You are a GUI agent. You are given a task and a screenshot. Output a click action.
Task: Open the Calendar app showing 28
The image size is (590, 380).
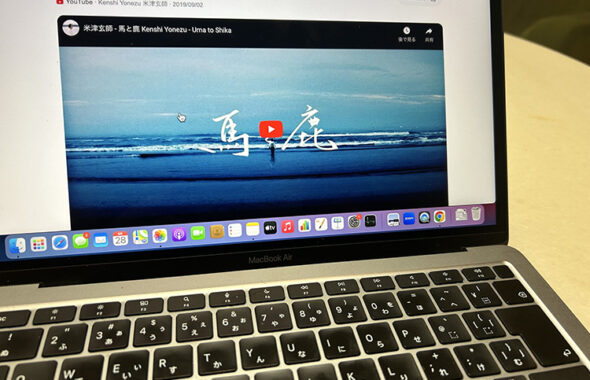pyautogui.click(x=120, y=239)
